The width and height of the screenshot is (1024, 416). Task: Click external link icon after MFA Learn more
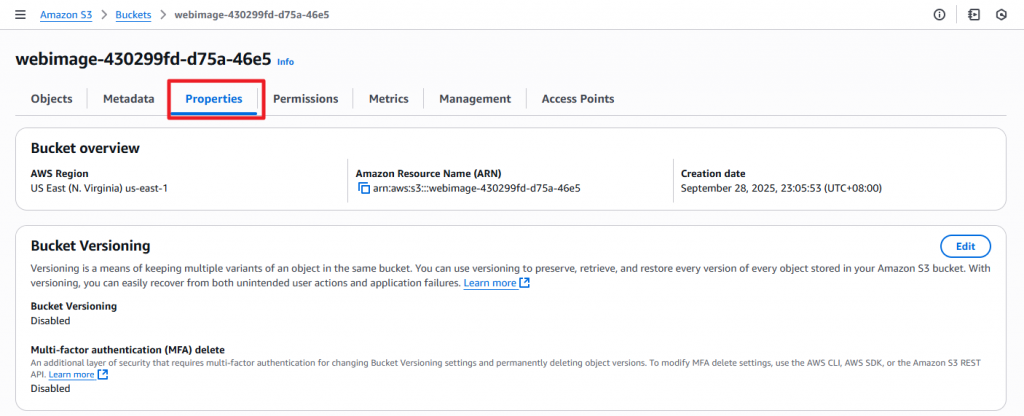[102, 375]
